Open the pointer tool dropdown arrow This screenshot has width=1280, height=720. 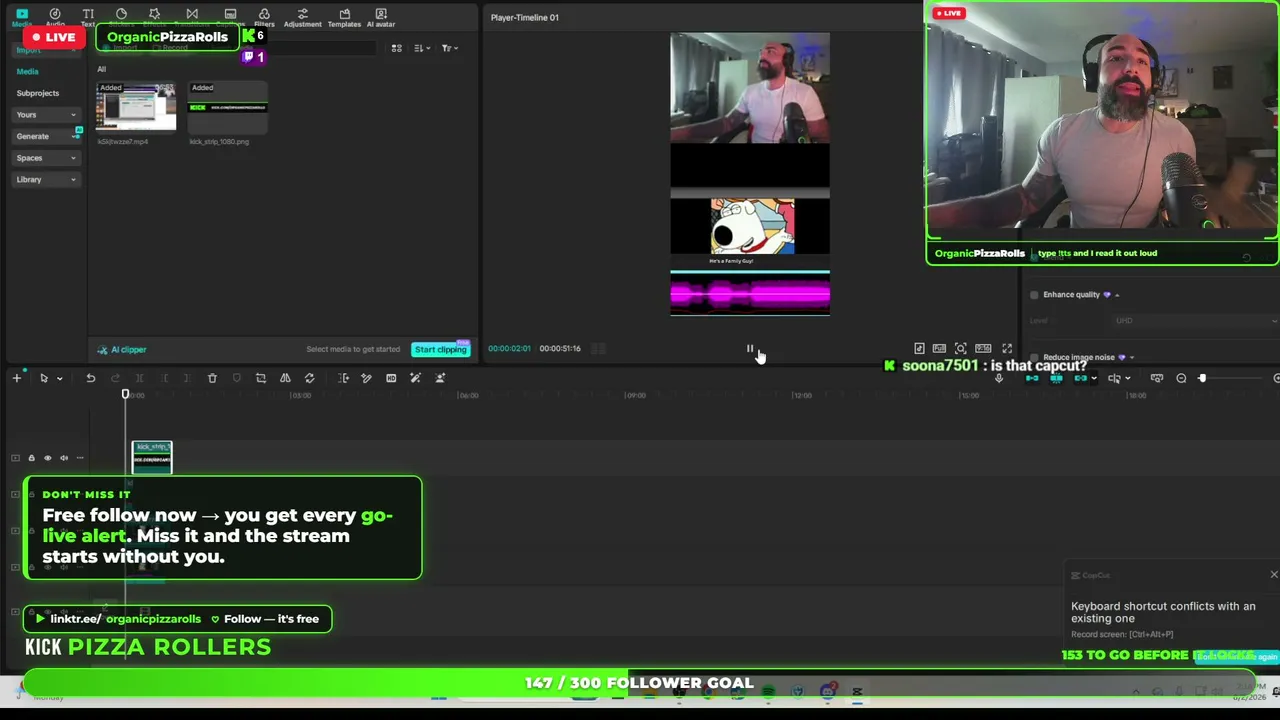tap(59, 379)
